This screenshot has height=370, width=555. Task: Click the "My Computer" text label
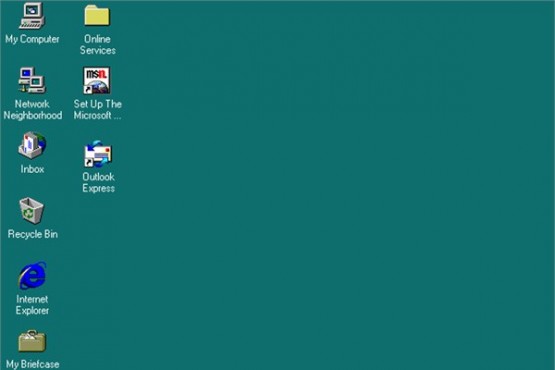32,39
